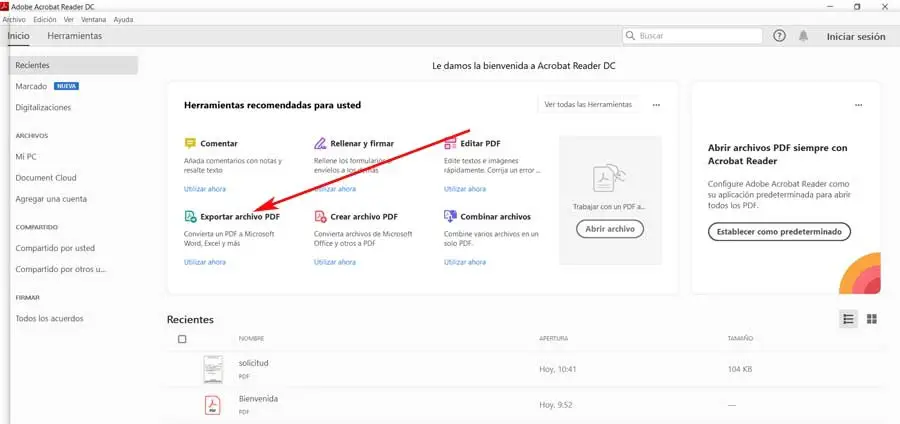The height and width of the screenshot is (424, 900).
Task: Click Utilizar ahora under Crear archivo PDF
Action: (x=335, y=262)
